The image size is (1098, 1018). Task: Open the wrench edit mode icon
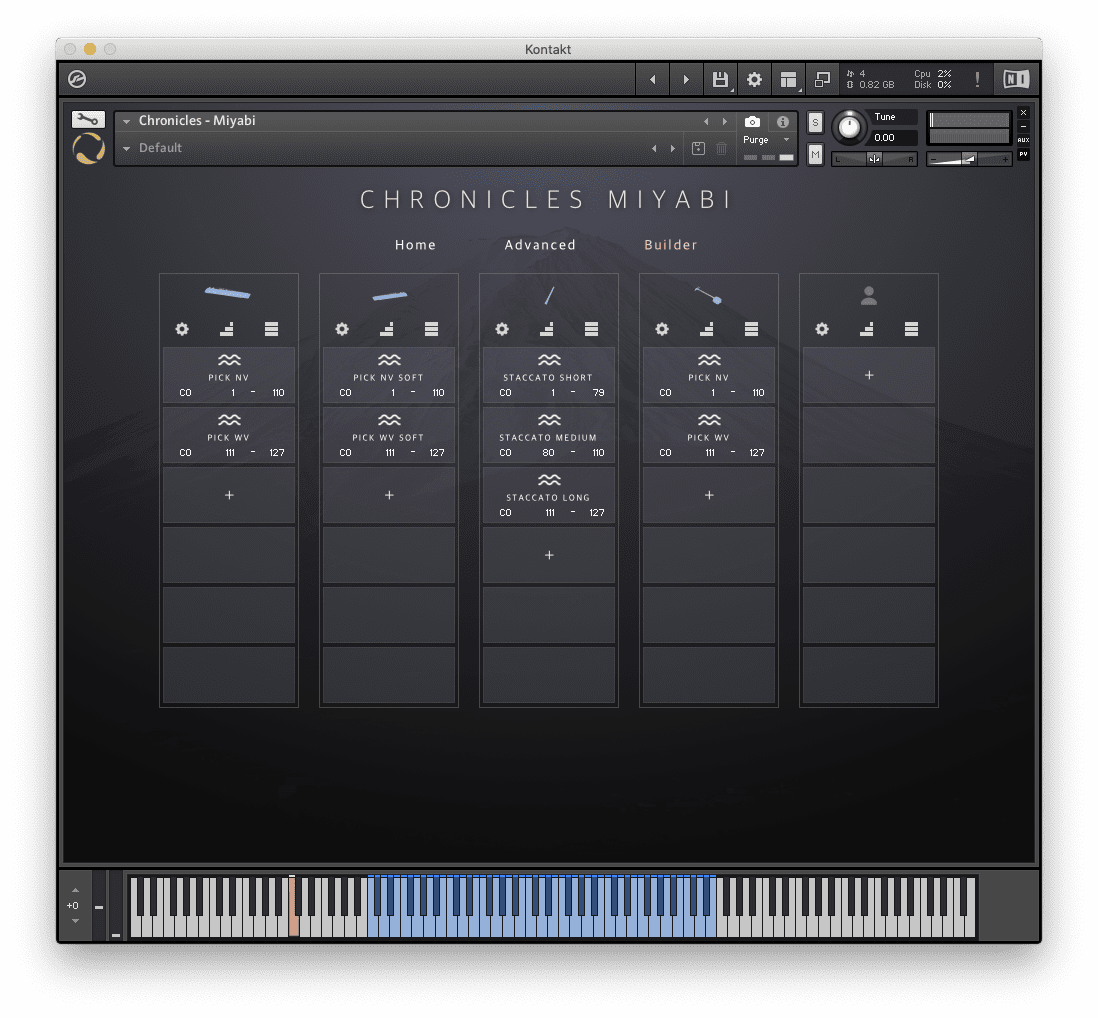click(x=88, y=119)
